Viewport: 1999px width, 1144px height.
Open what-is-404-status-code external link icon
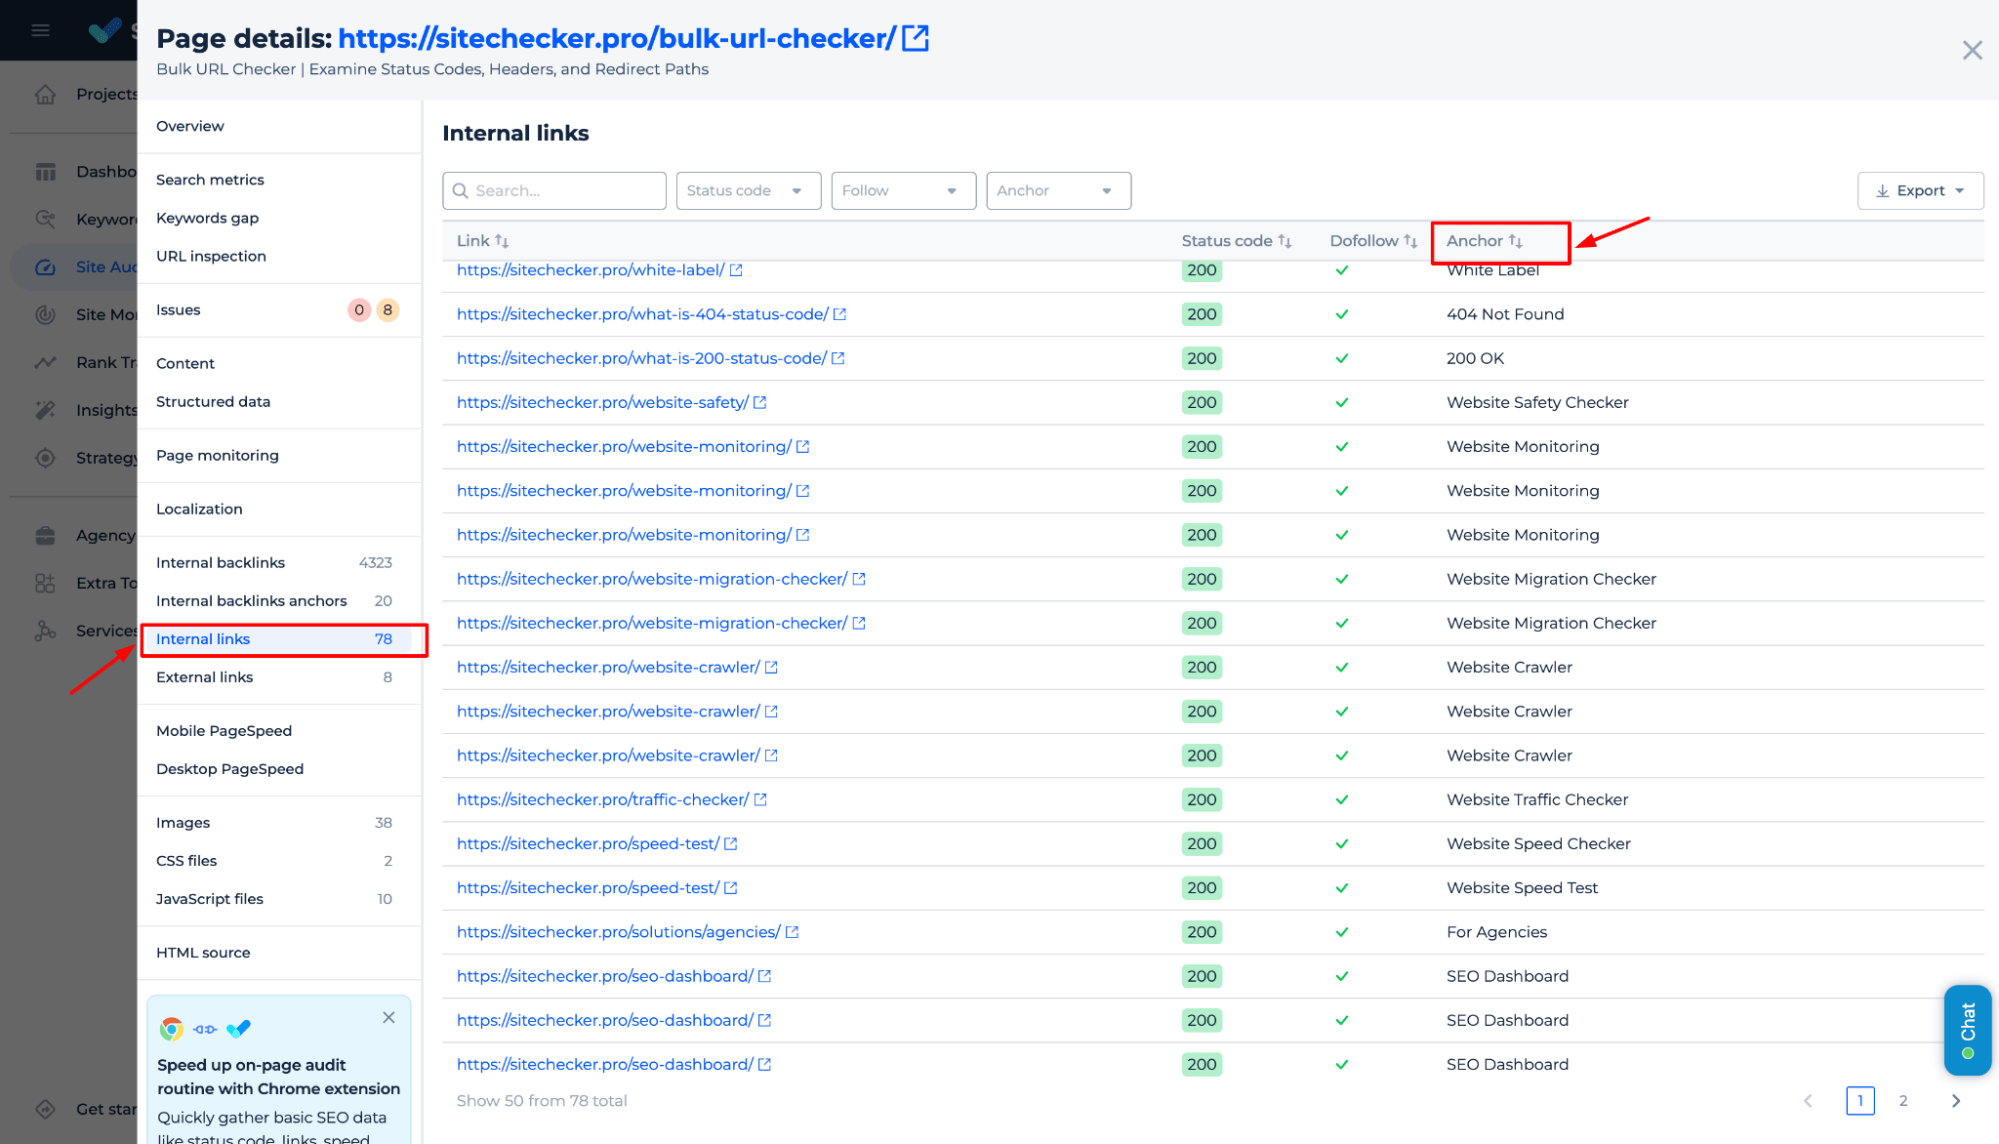pos(840,314)
